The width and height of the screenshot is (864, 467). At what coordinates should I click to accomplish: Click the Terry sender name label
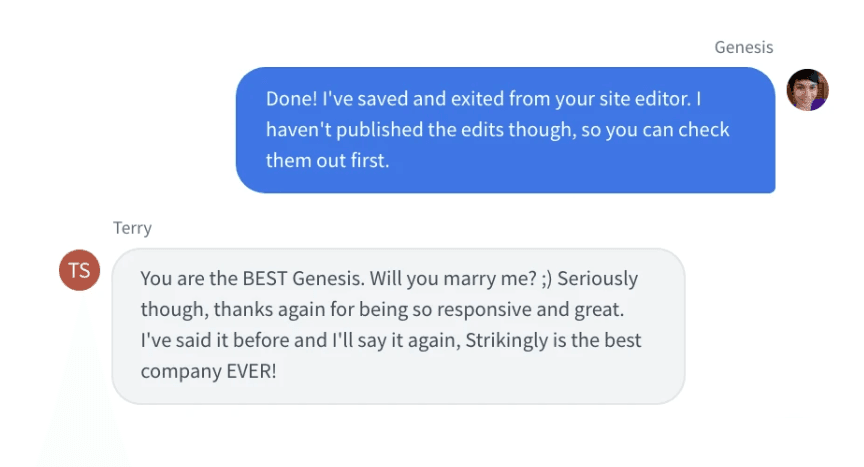tap(132, 228)
